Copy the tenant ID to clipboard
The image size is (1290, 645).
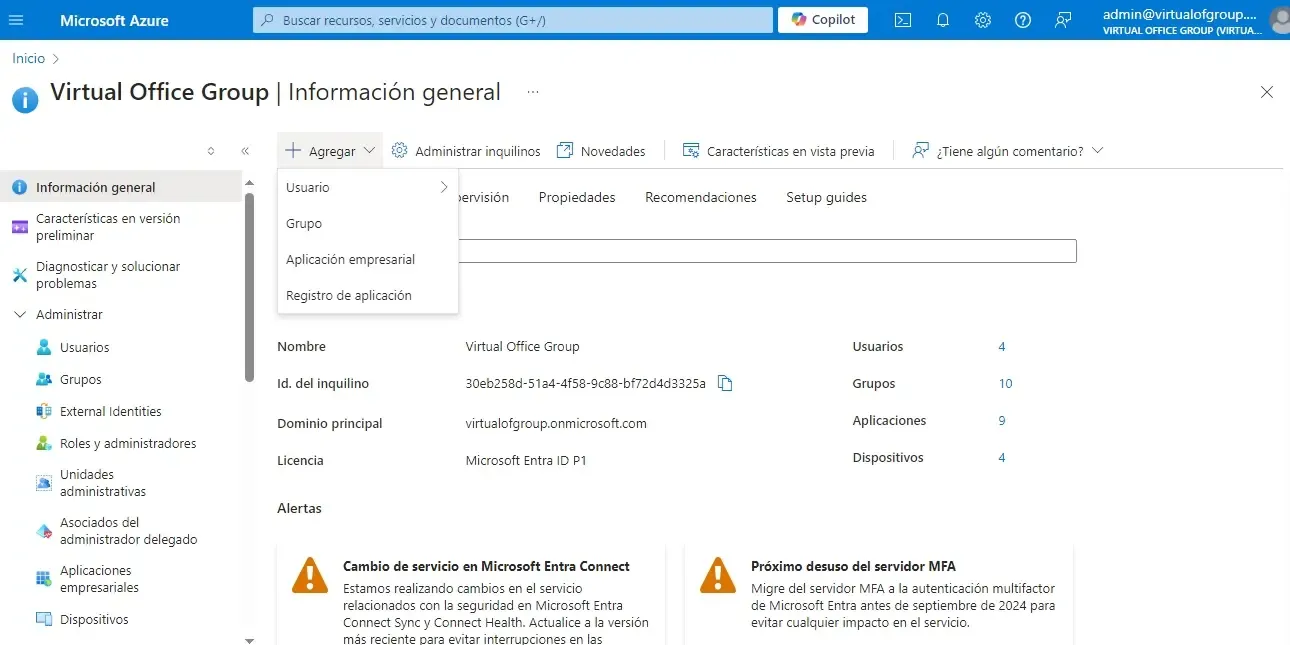pyautogui.click(x=726, y=383)
